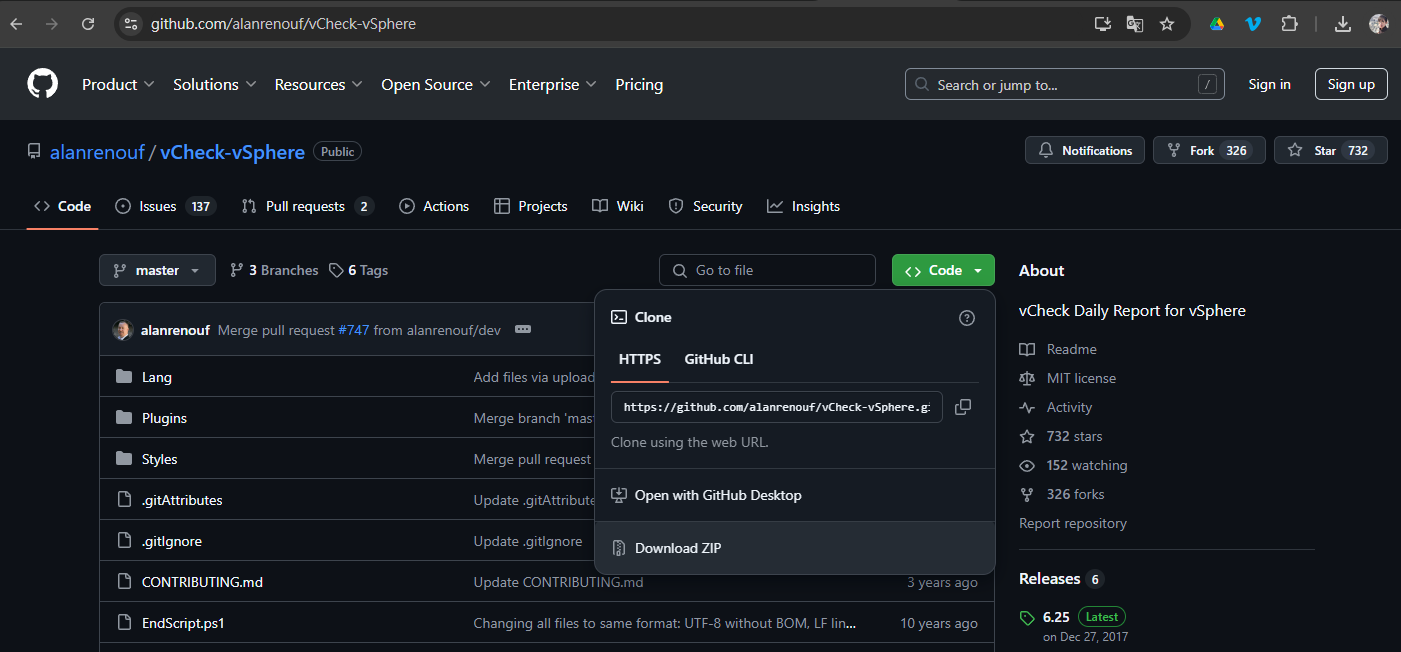Open the .gitAttributes file
Screen dimensions: 1401x652
coord(182,500)
